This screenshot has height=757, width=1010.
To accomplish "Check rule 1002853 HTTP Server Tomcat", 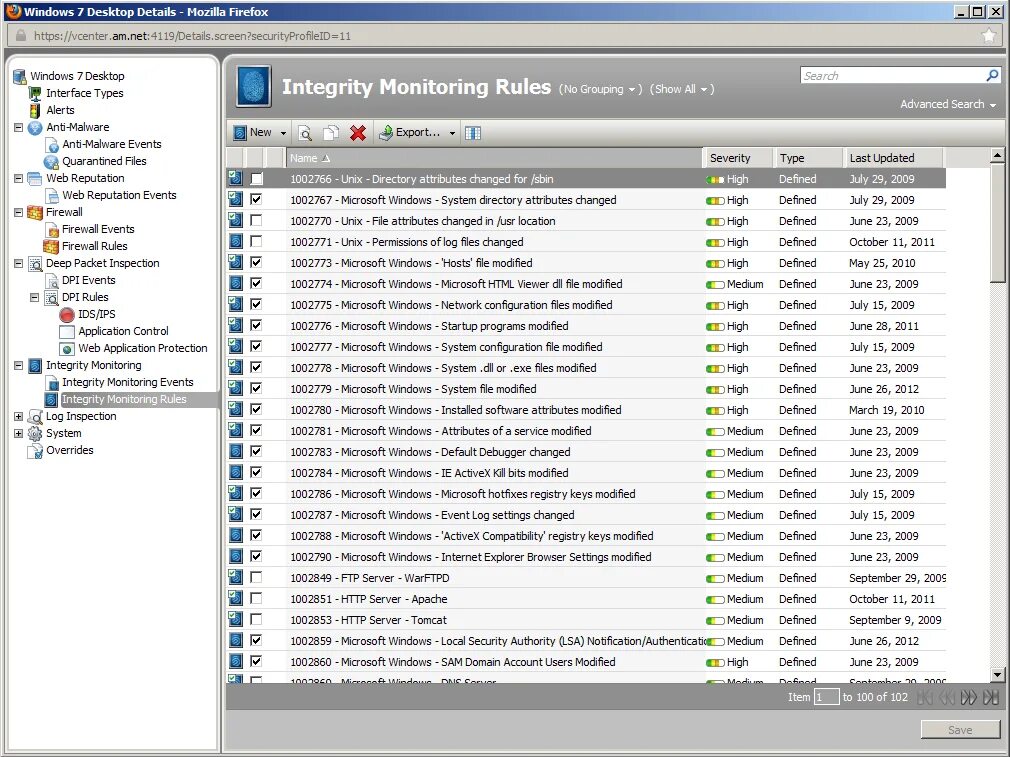I will pyautogui.click(x=256, y=620).
